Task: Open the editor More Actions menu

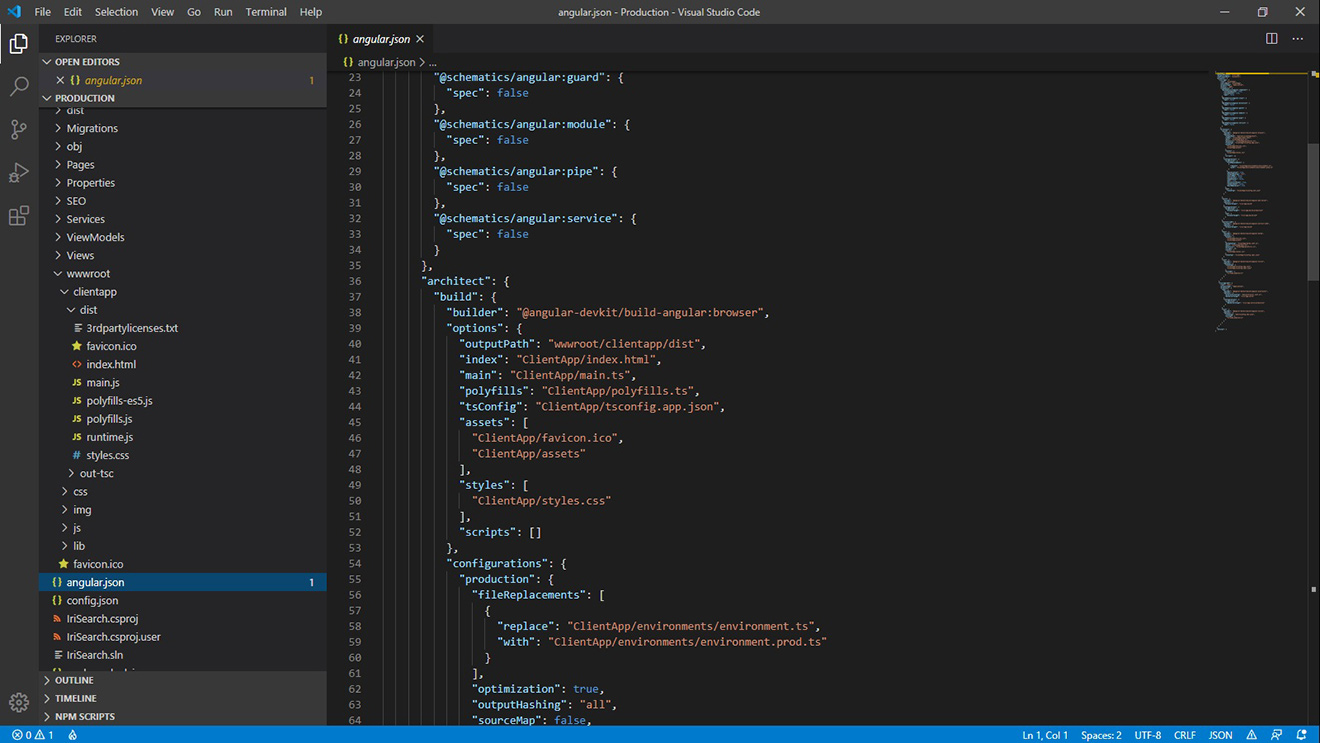Action: [1298, 39]
